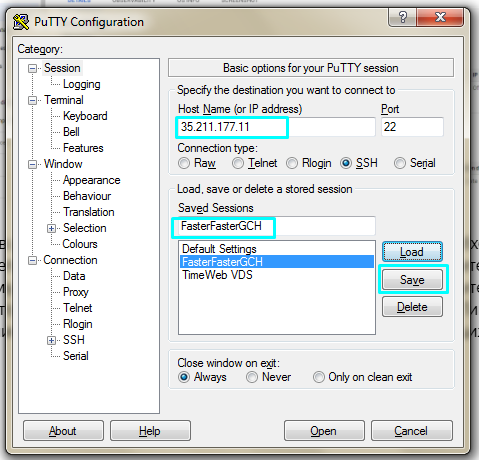The image size is (479, 460).
Task: Open the Window category
Action: pos(63,164)
